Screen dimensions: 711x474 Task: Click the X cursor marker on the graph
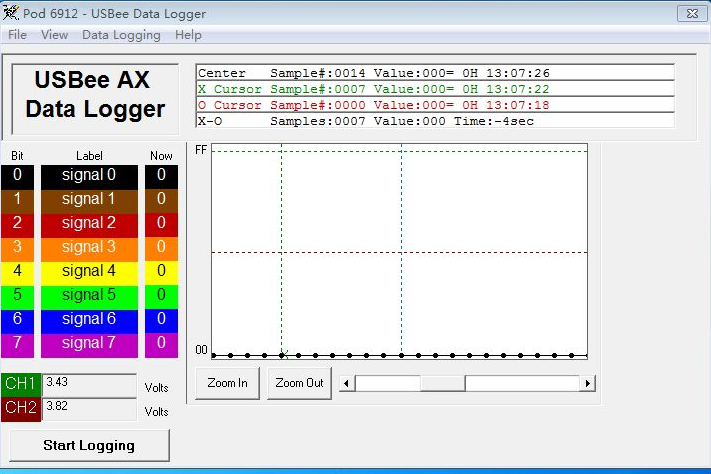[x=283, y=355]
